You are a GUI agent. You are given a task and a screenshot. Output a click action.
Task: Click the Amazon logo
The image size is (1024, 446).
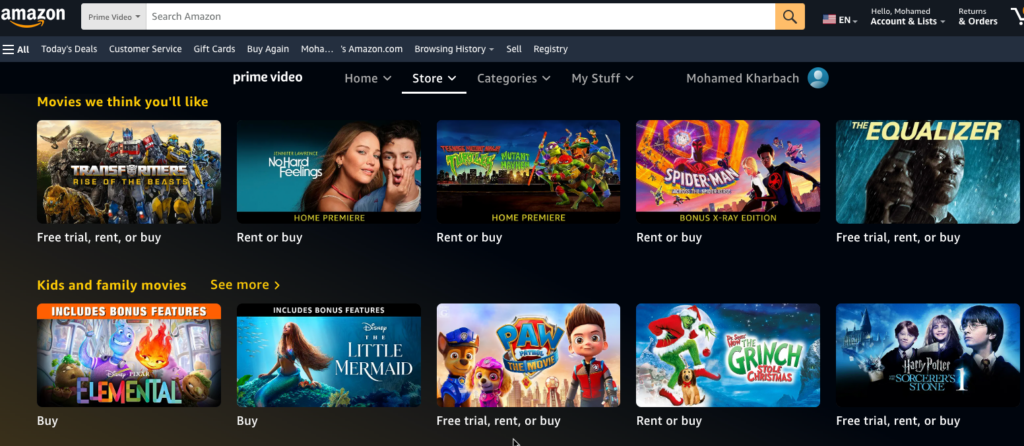(x=33, y=17)
